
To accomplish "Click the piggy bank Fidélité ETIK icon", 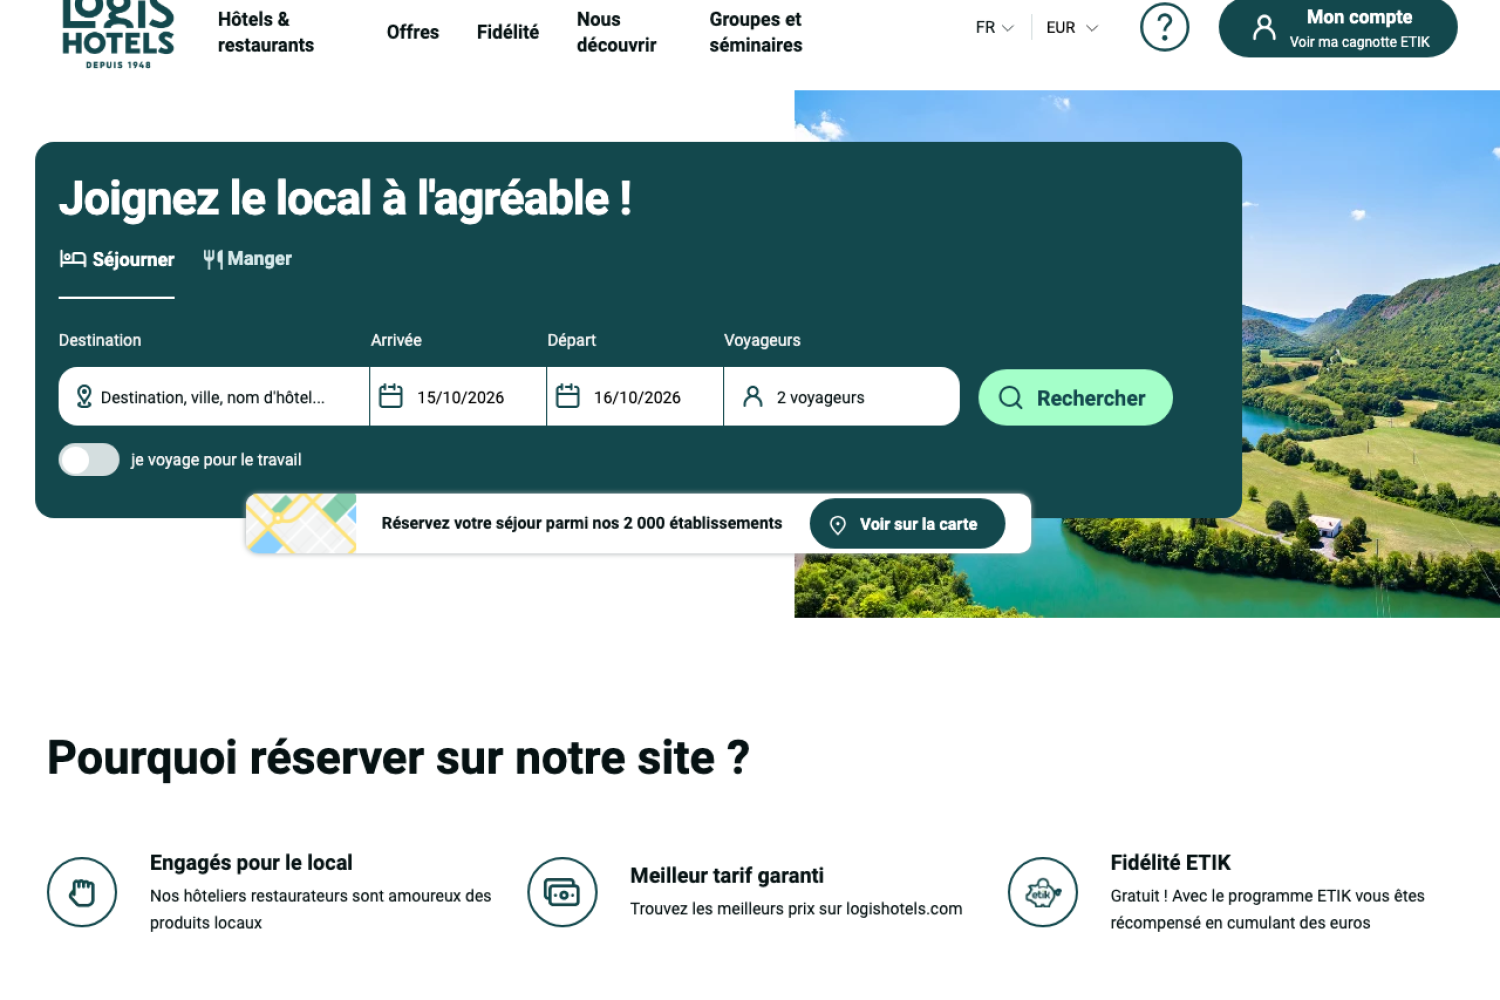I will pyautogui.click(x=1043, y=892).
